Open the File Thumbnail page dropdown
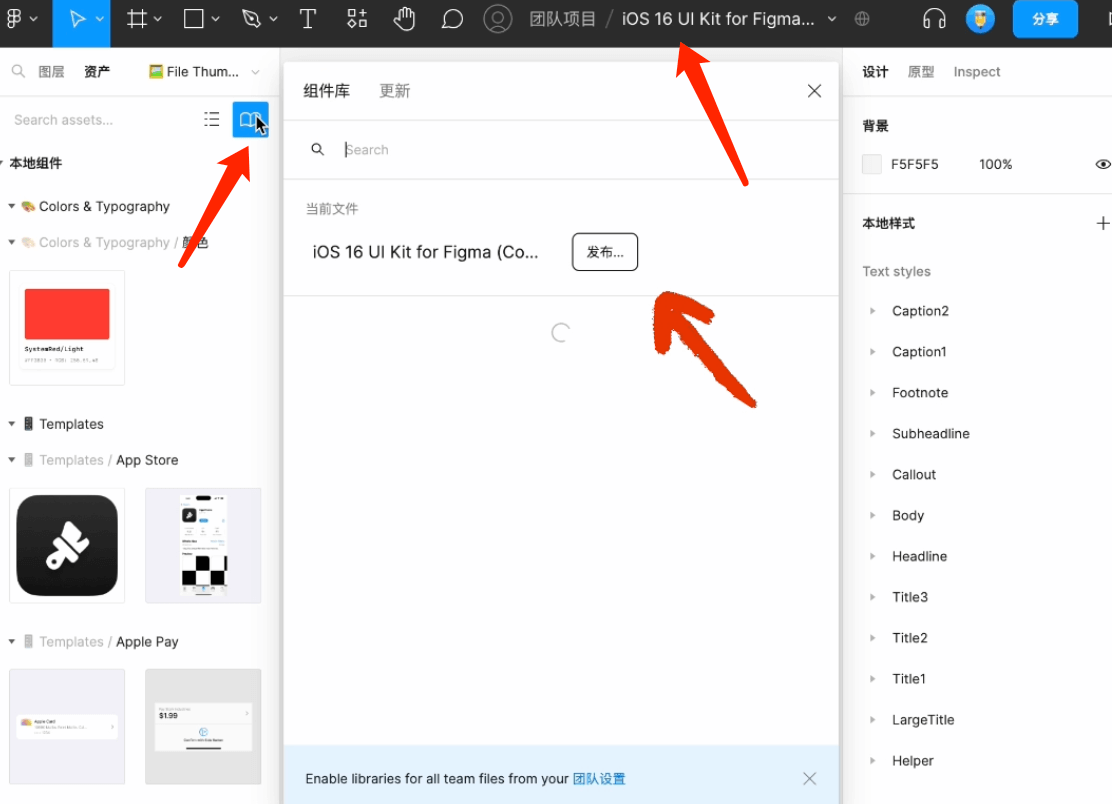Screen dimensions: 1112x804 click(x=204, y=72)
